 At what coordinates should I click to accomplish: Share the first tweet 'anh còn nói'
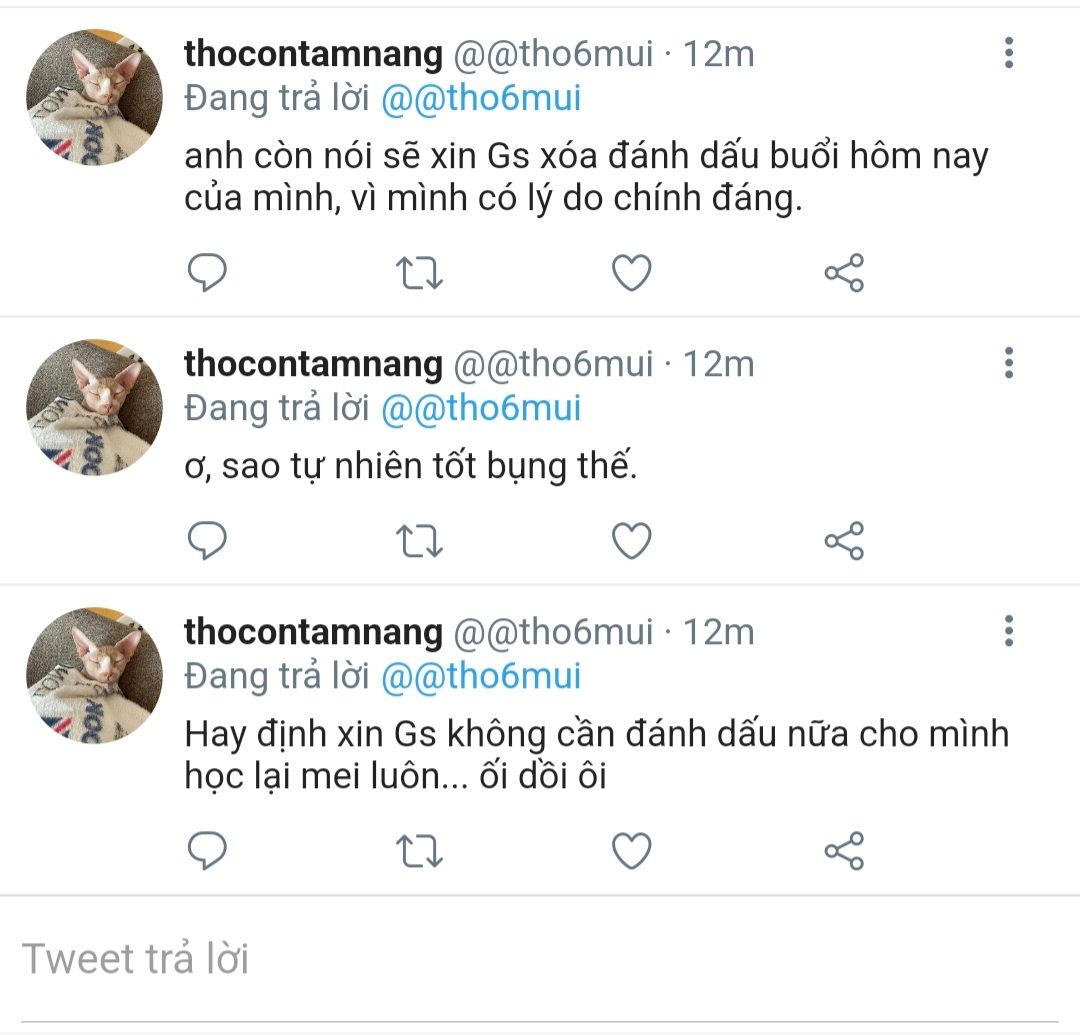coord(844,272)
